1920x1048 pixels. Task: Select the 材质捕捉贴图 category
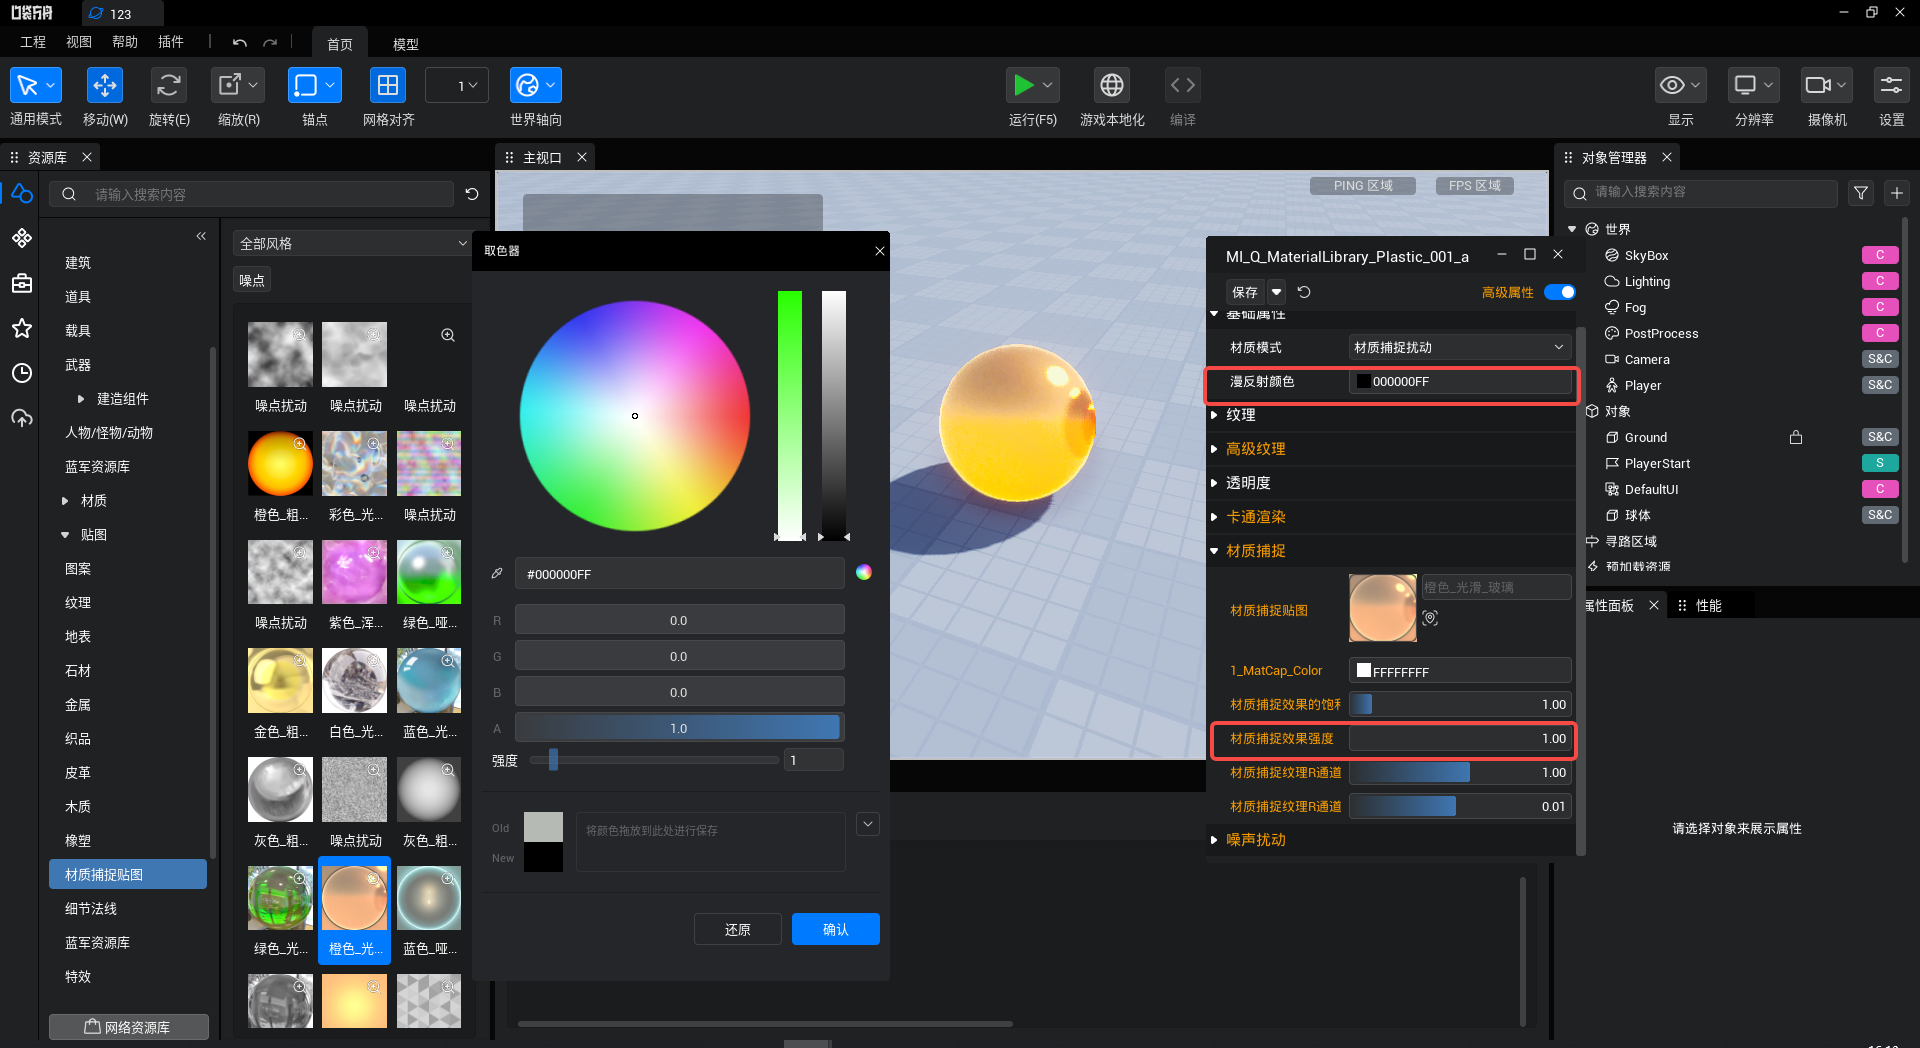pyautogui.click(x=128, y=874)
